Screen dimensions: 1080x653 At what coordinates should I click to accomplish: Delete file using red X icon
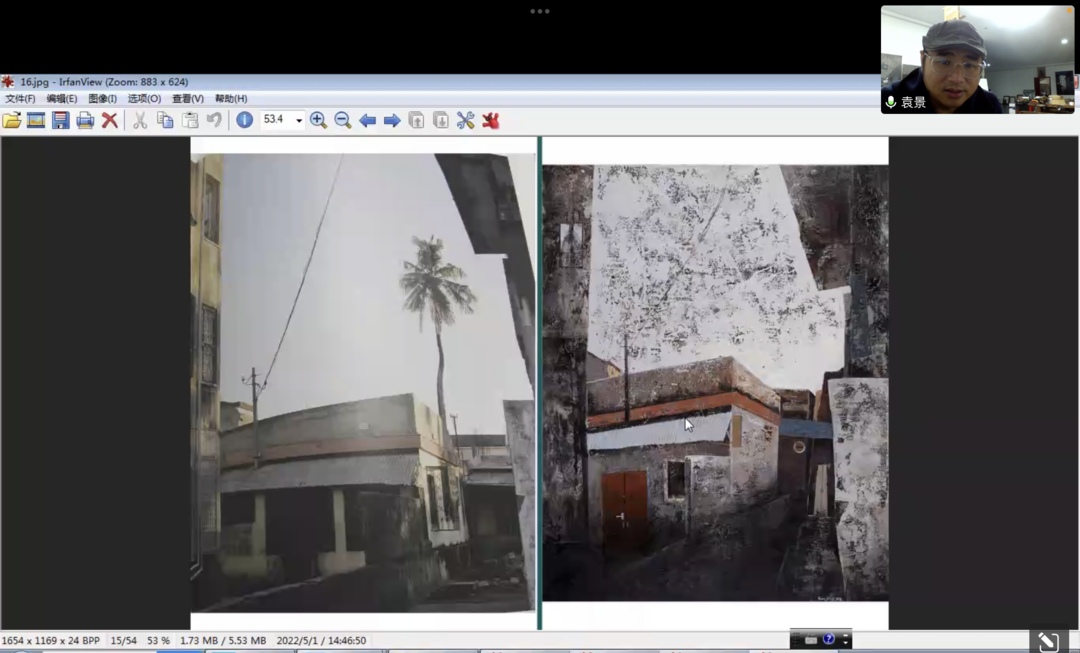(x=110, y=120)
